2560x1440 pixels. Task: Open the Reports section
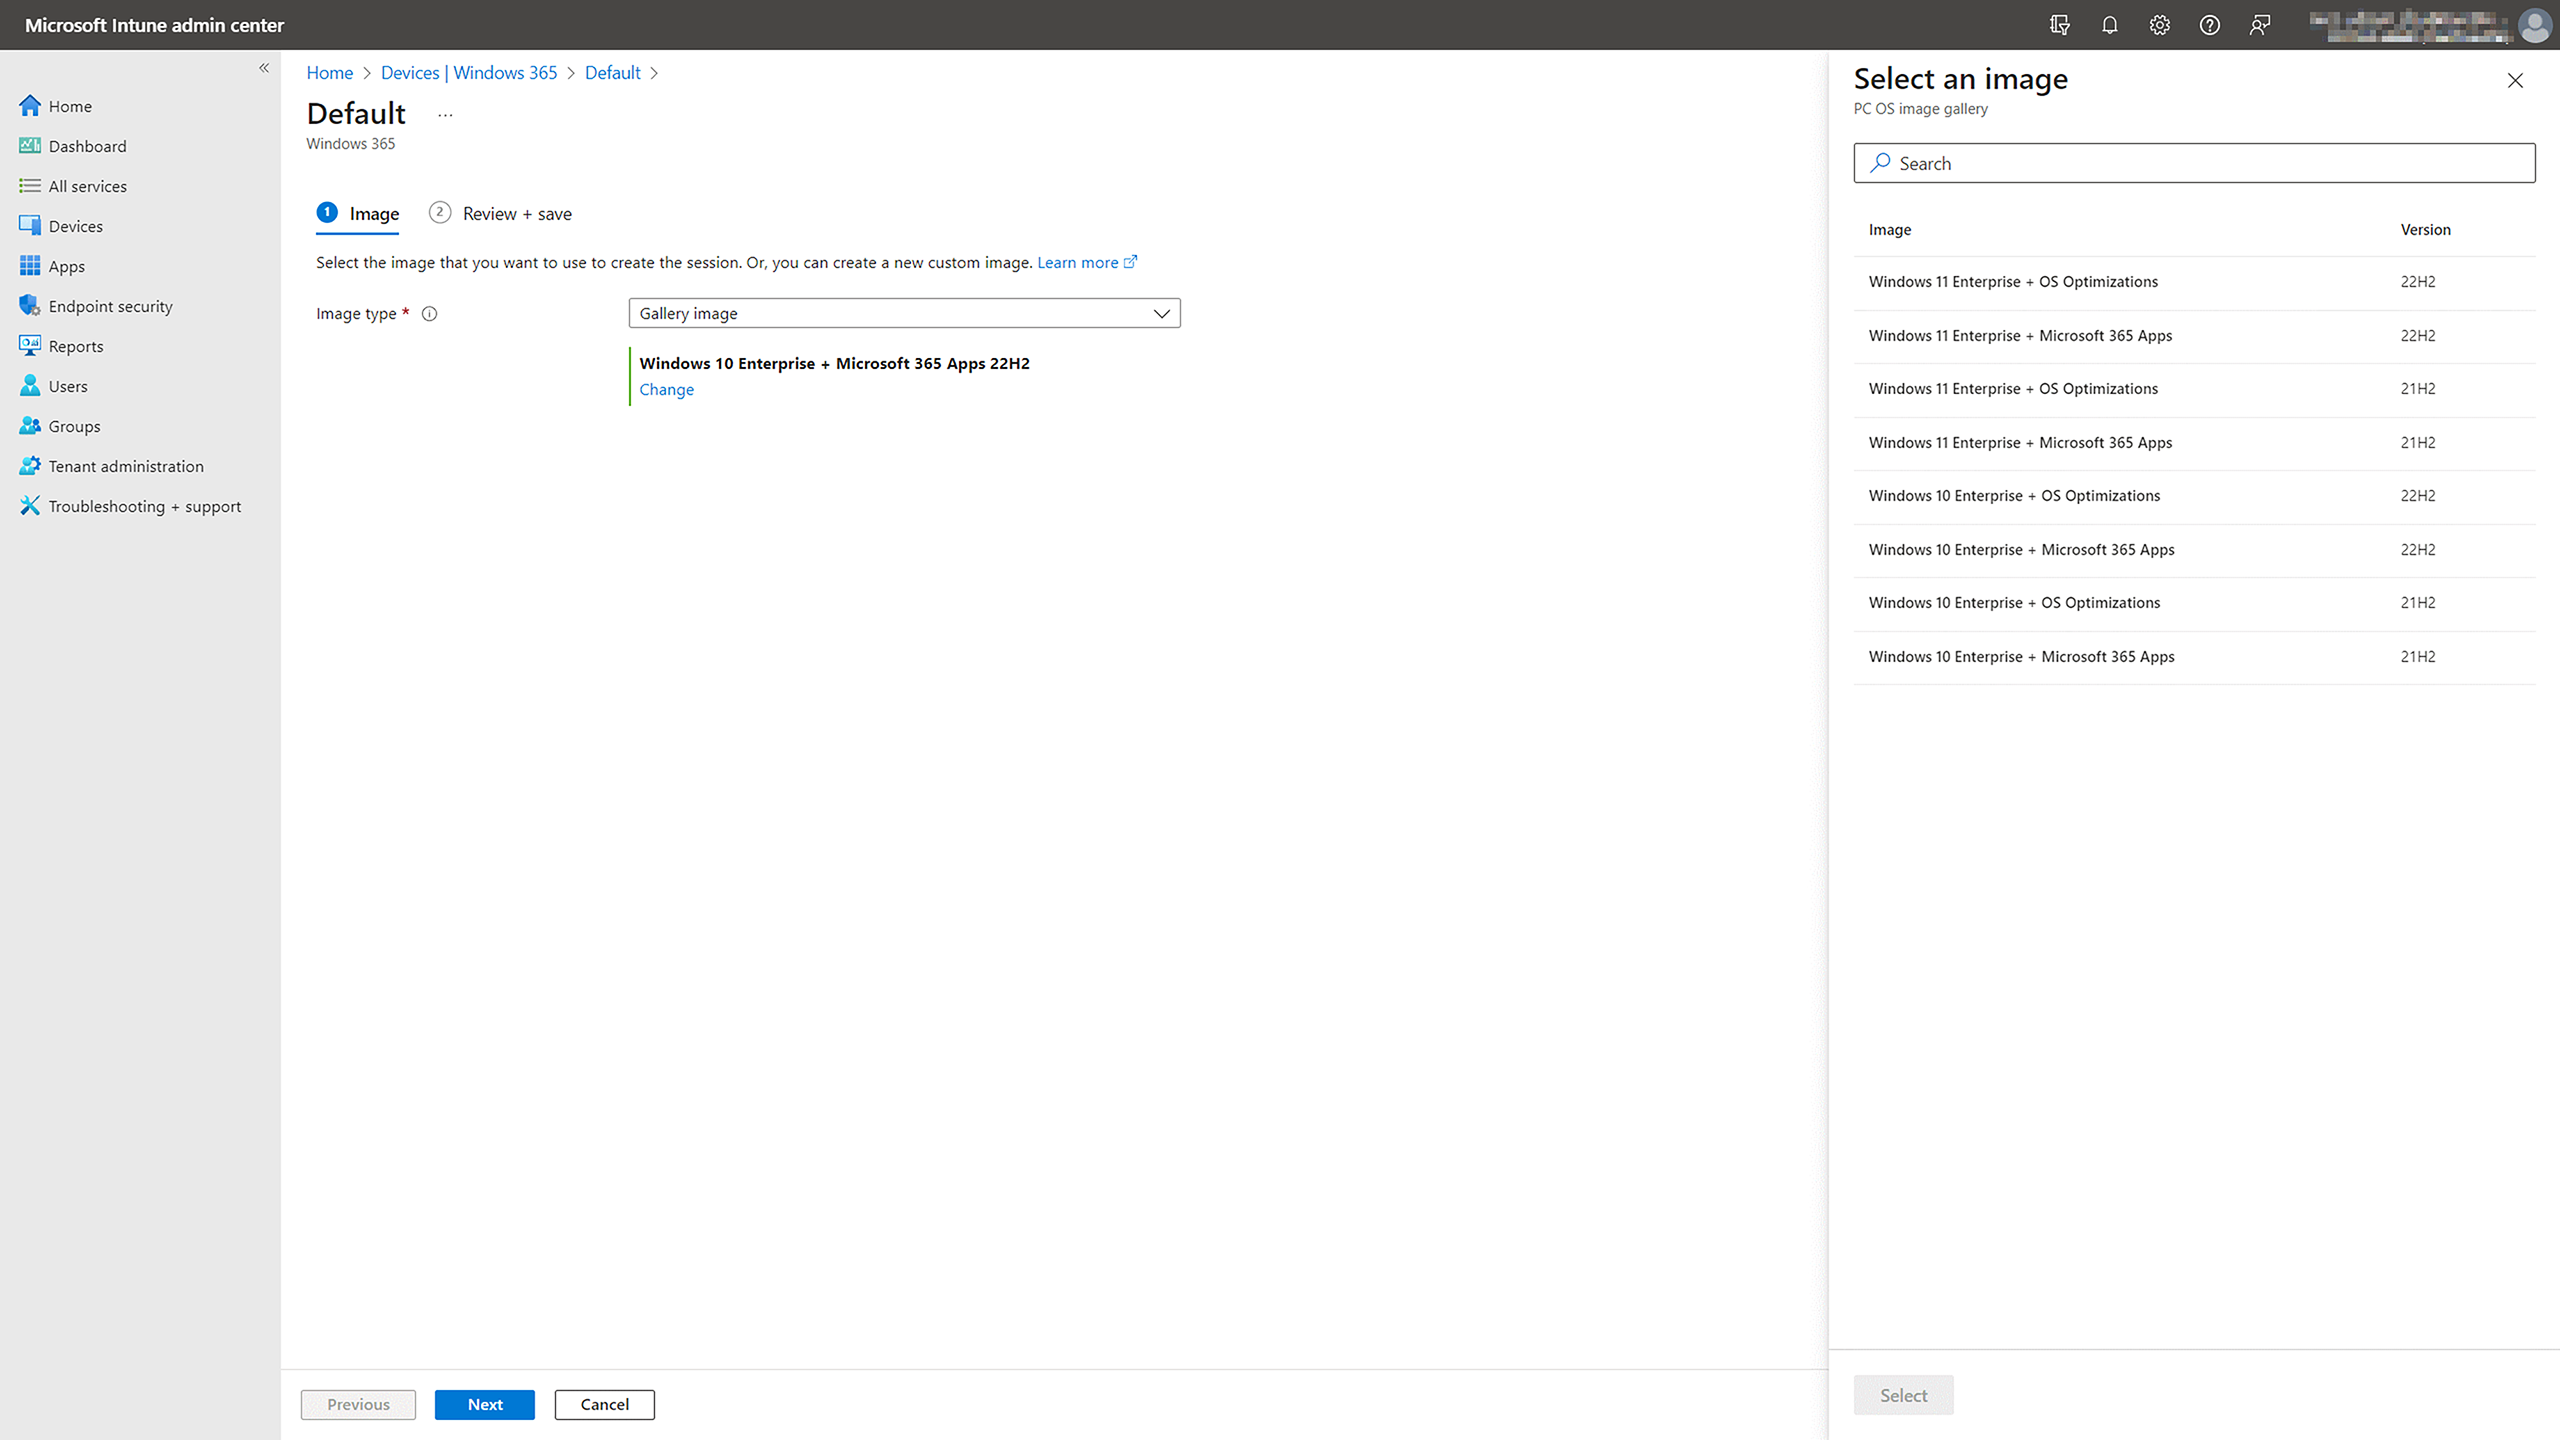coord(75,345)
